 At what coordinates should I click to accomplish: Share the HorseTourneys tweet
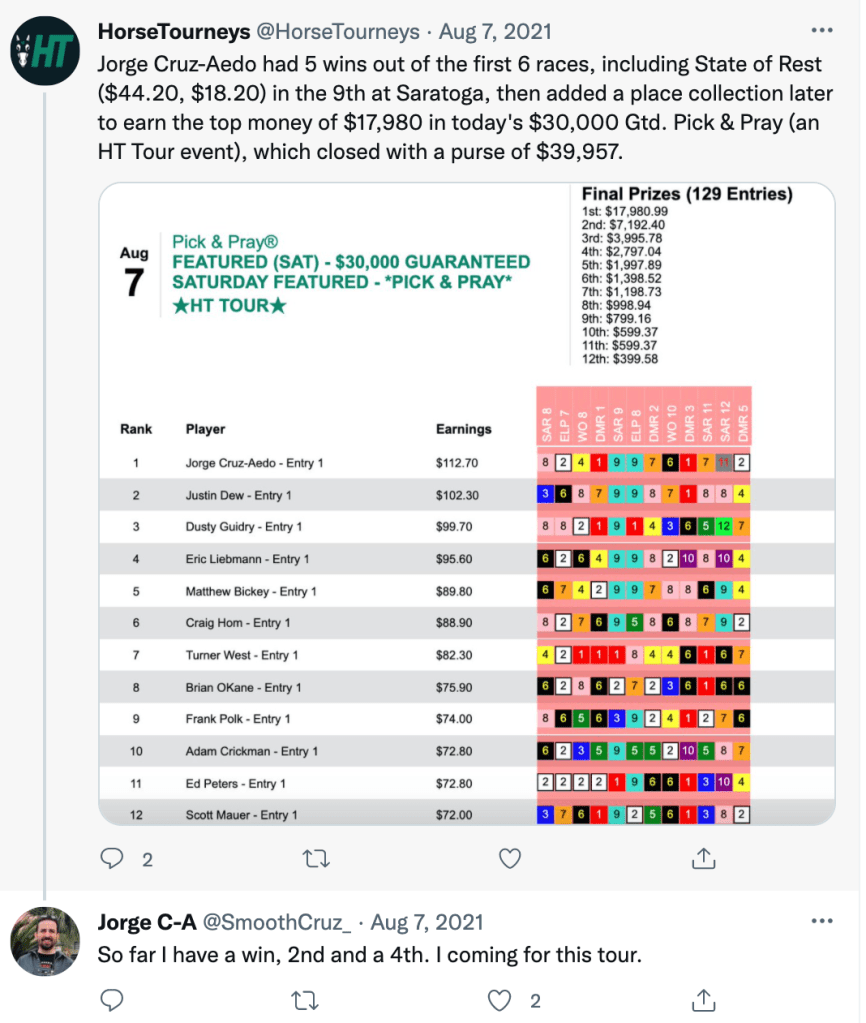coord(703,858)
